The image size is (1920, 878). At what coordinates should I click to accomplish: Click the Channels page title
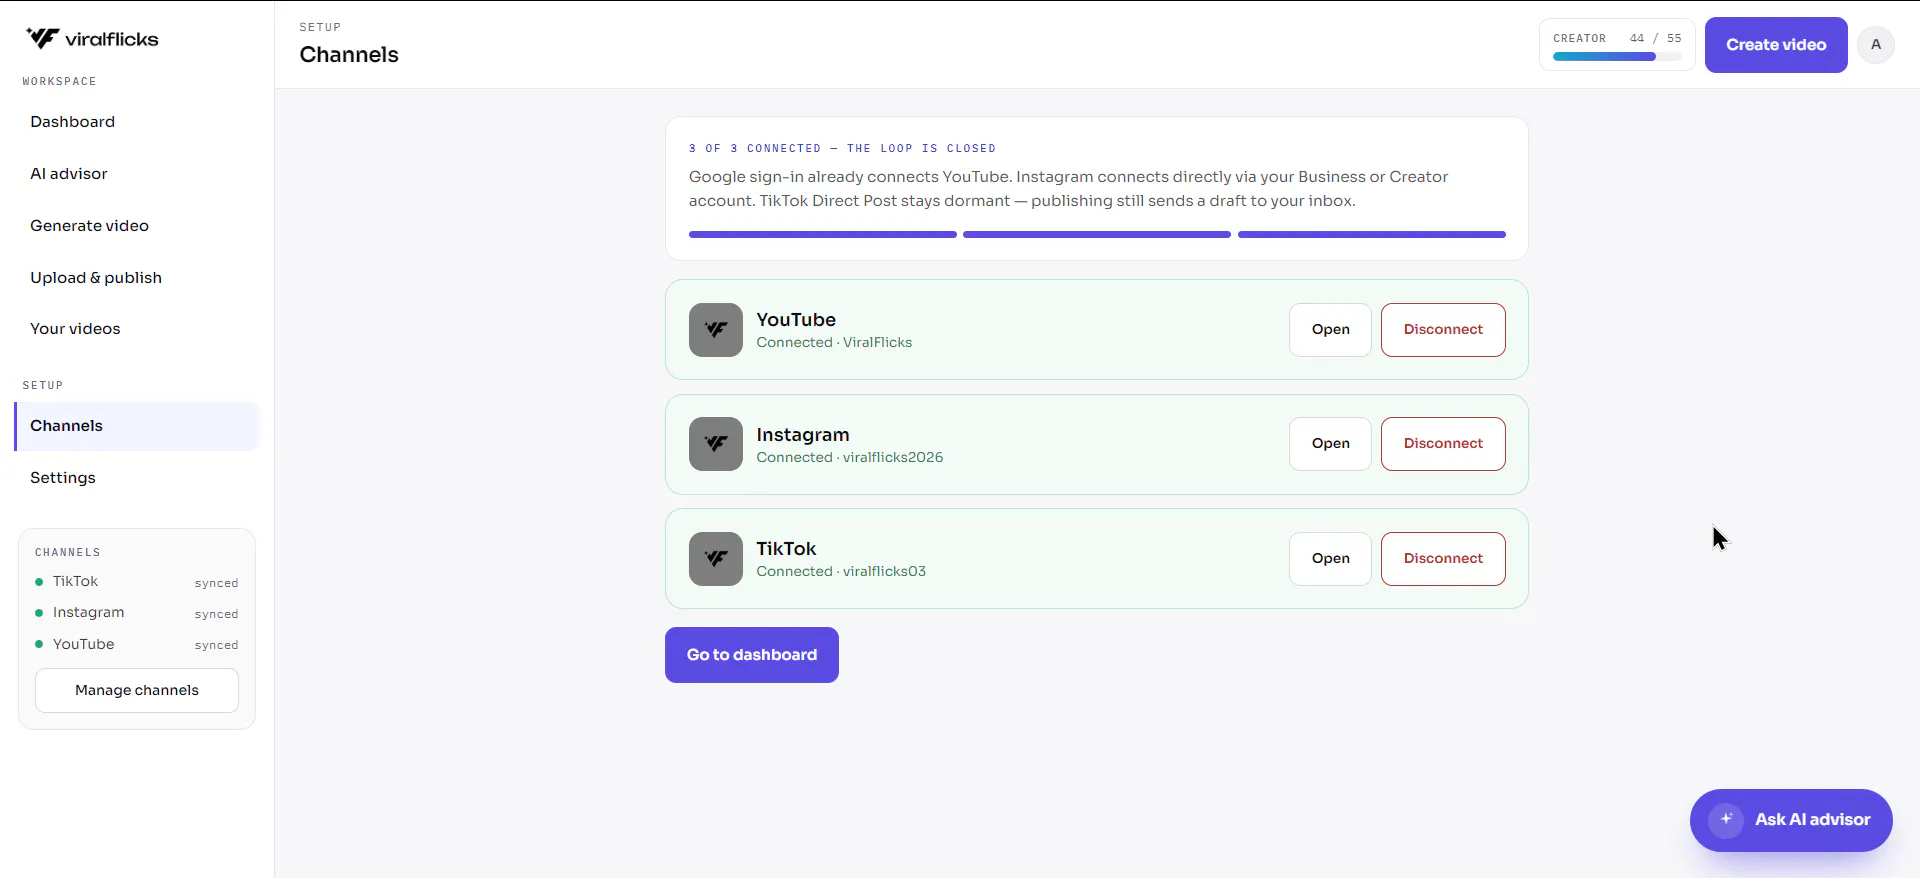[x=349, y=55]
